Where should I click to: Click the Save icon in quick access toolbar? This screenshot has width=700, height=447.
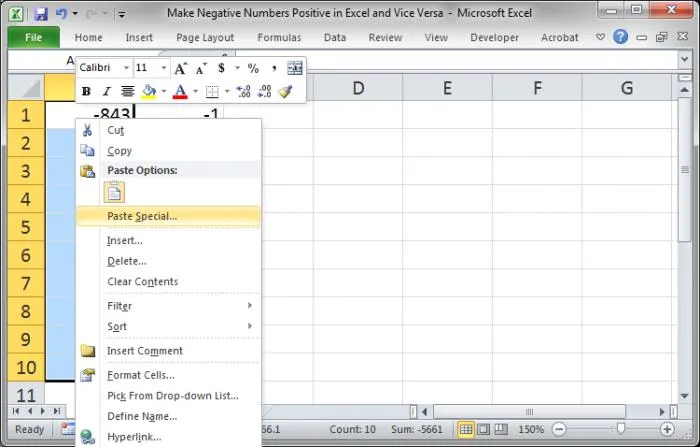click(41, 13)
